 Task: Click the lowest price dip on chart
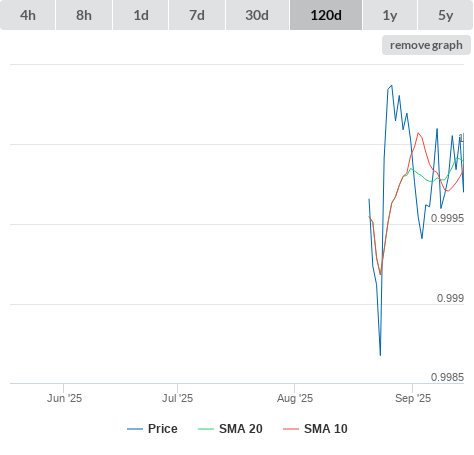click(380, 355)
